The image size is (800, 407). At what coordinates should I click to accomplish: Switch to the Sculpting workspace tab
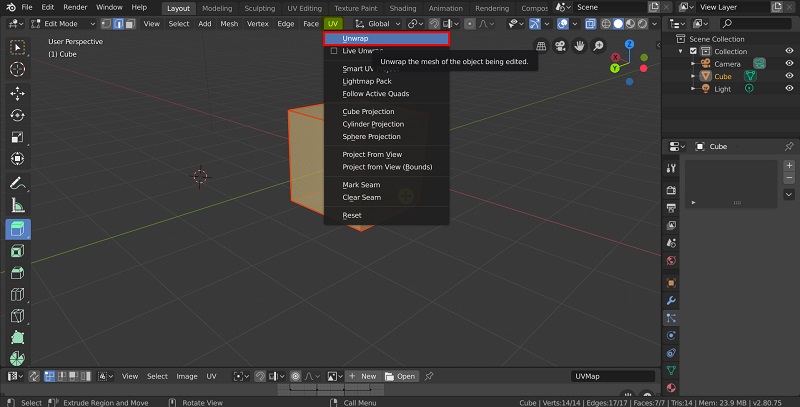coord(259,8)
